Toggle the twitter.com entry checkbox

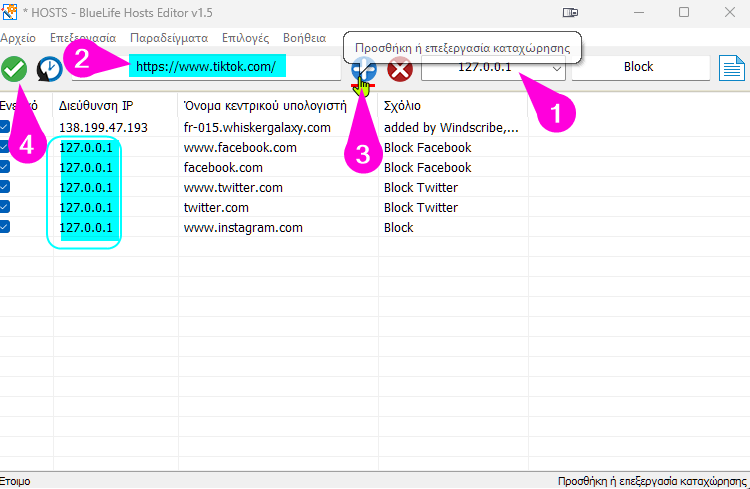[x=5, y=207]
